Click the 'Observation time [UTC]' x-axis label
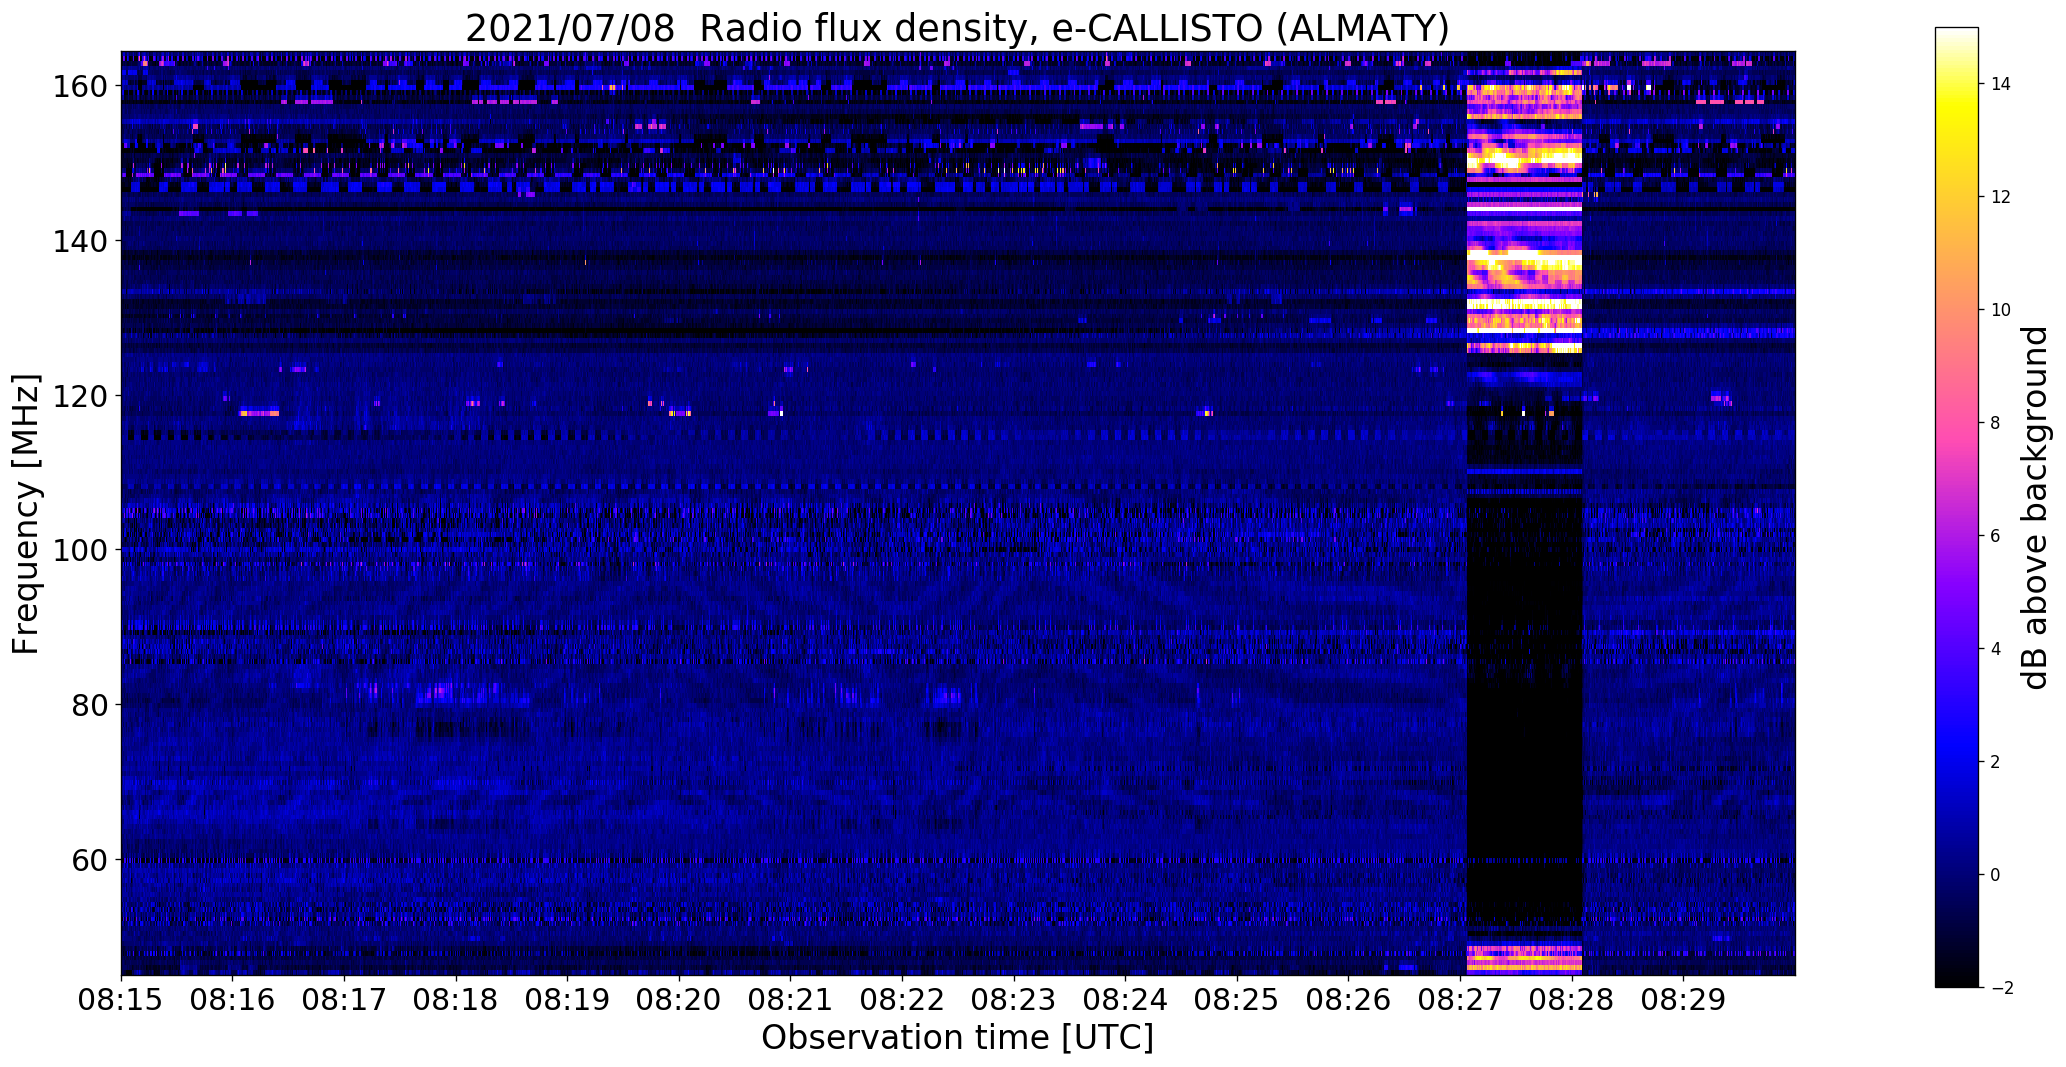Viewport: 2066px width, 1067px height. 957,1038
